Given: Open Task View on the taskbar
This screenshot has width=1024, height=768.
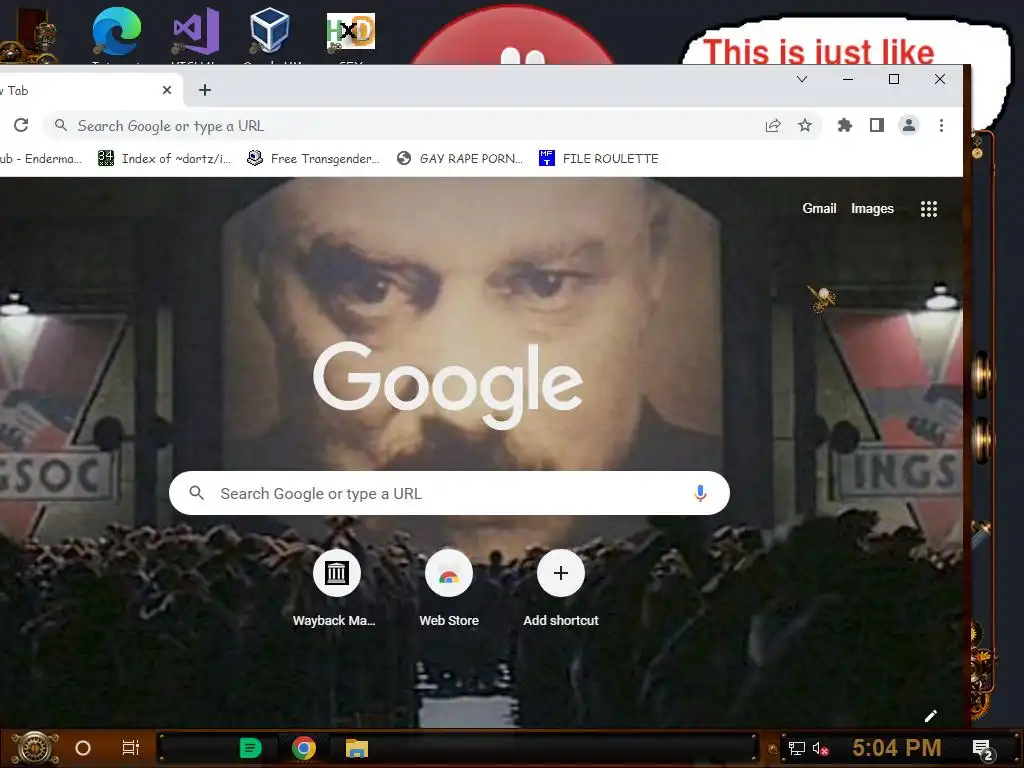Looking at the screenshot, I should tap(131, 748).
